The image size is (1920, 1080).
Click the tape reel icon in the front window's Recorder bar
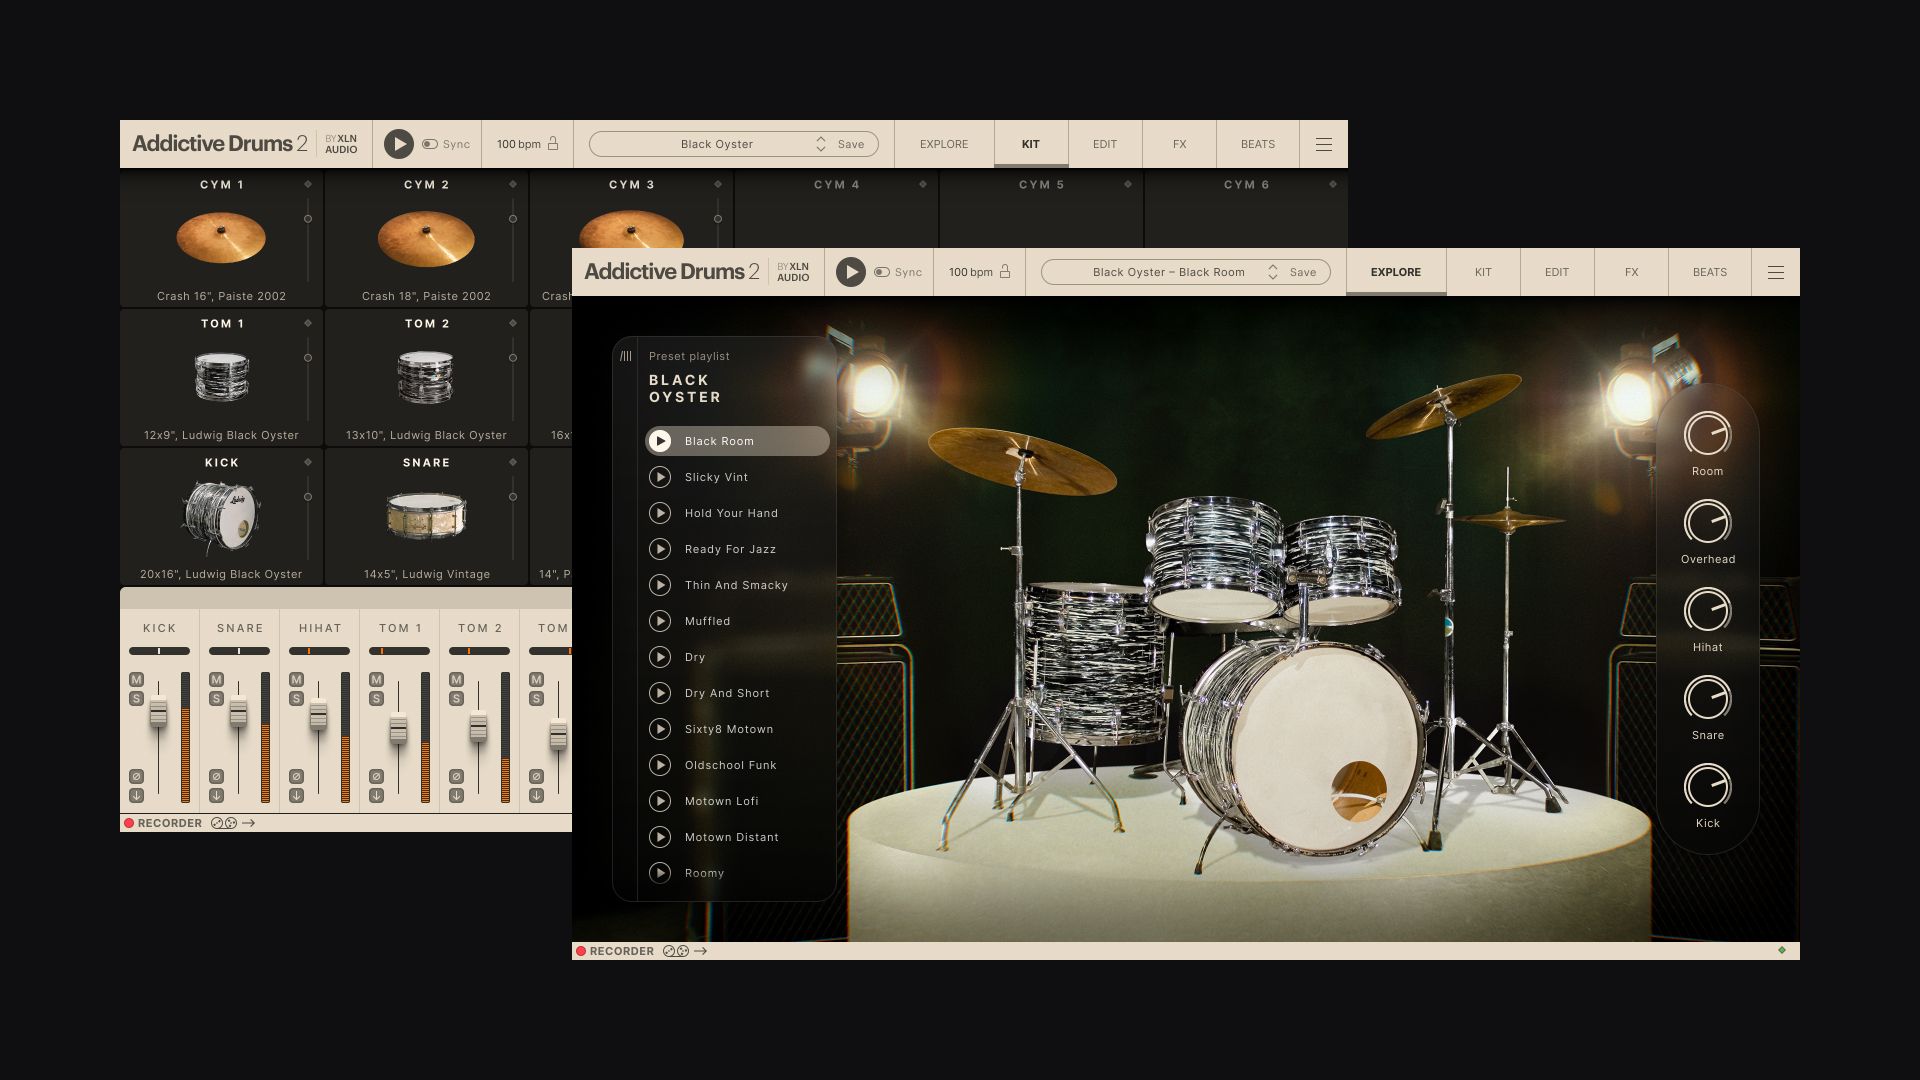(x=676, y=951)
